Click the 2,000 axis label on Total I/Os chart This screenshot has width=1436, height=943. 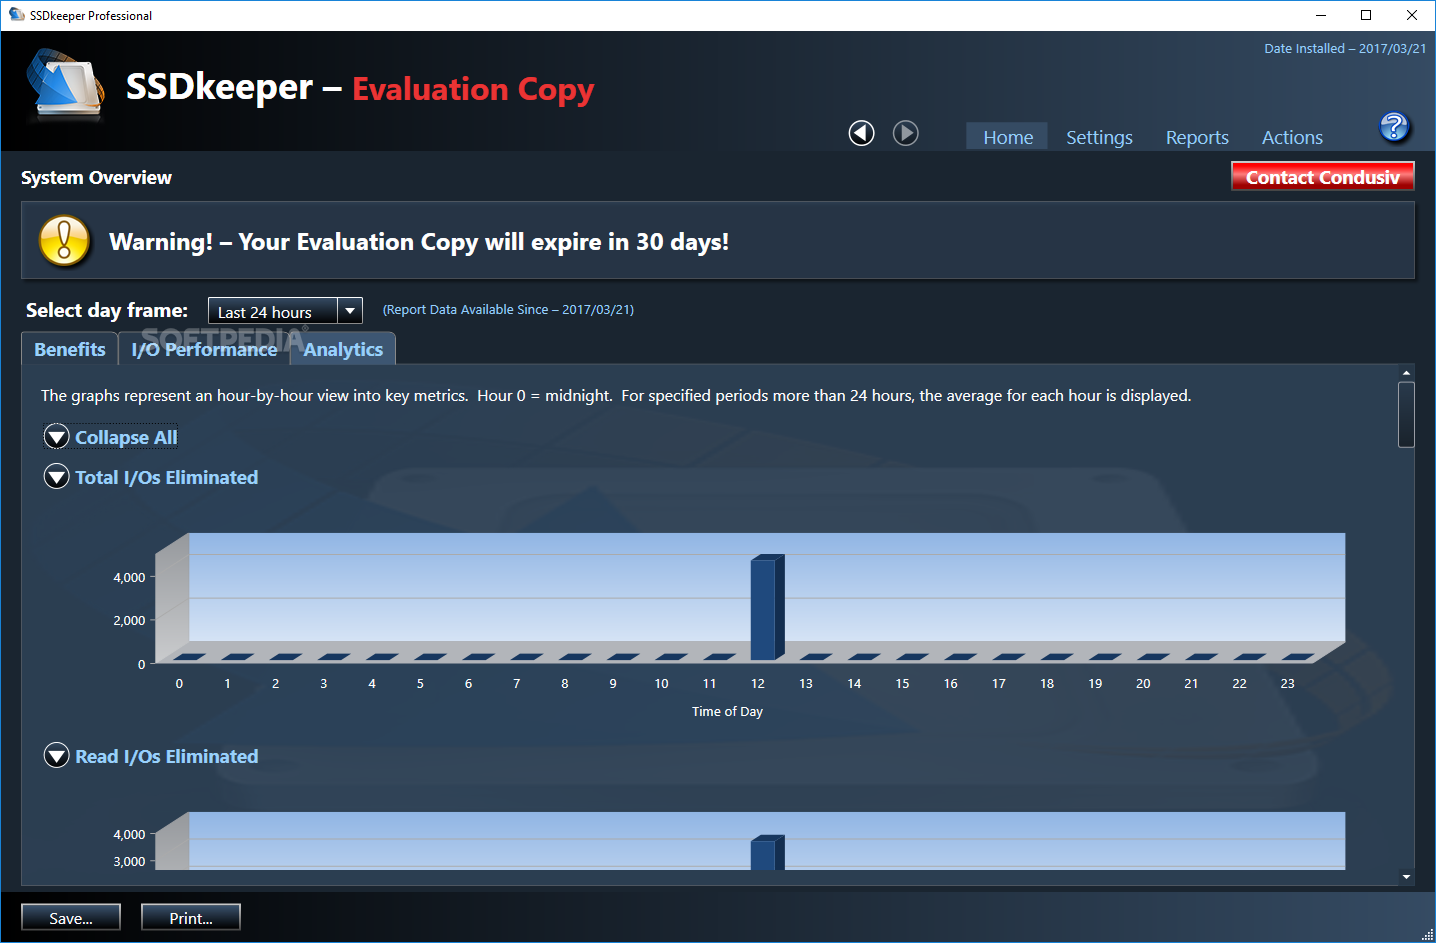[x=129, y=620]
